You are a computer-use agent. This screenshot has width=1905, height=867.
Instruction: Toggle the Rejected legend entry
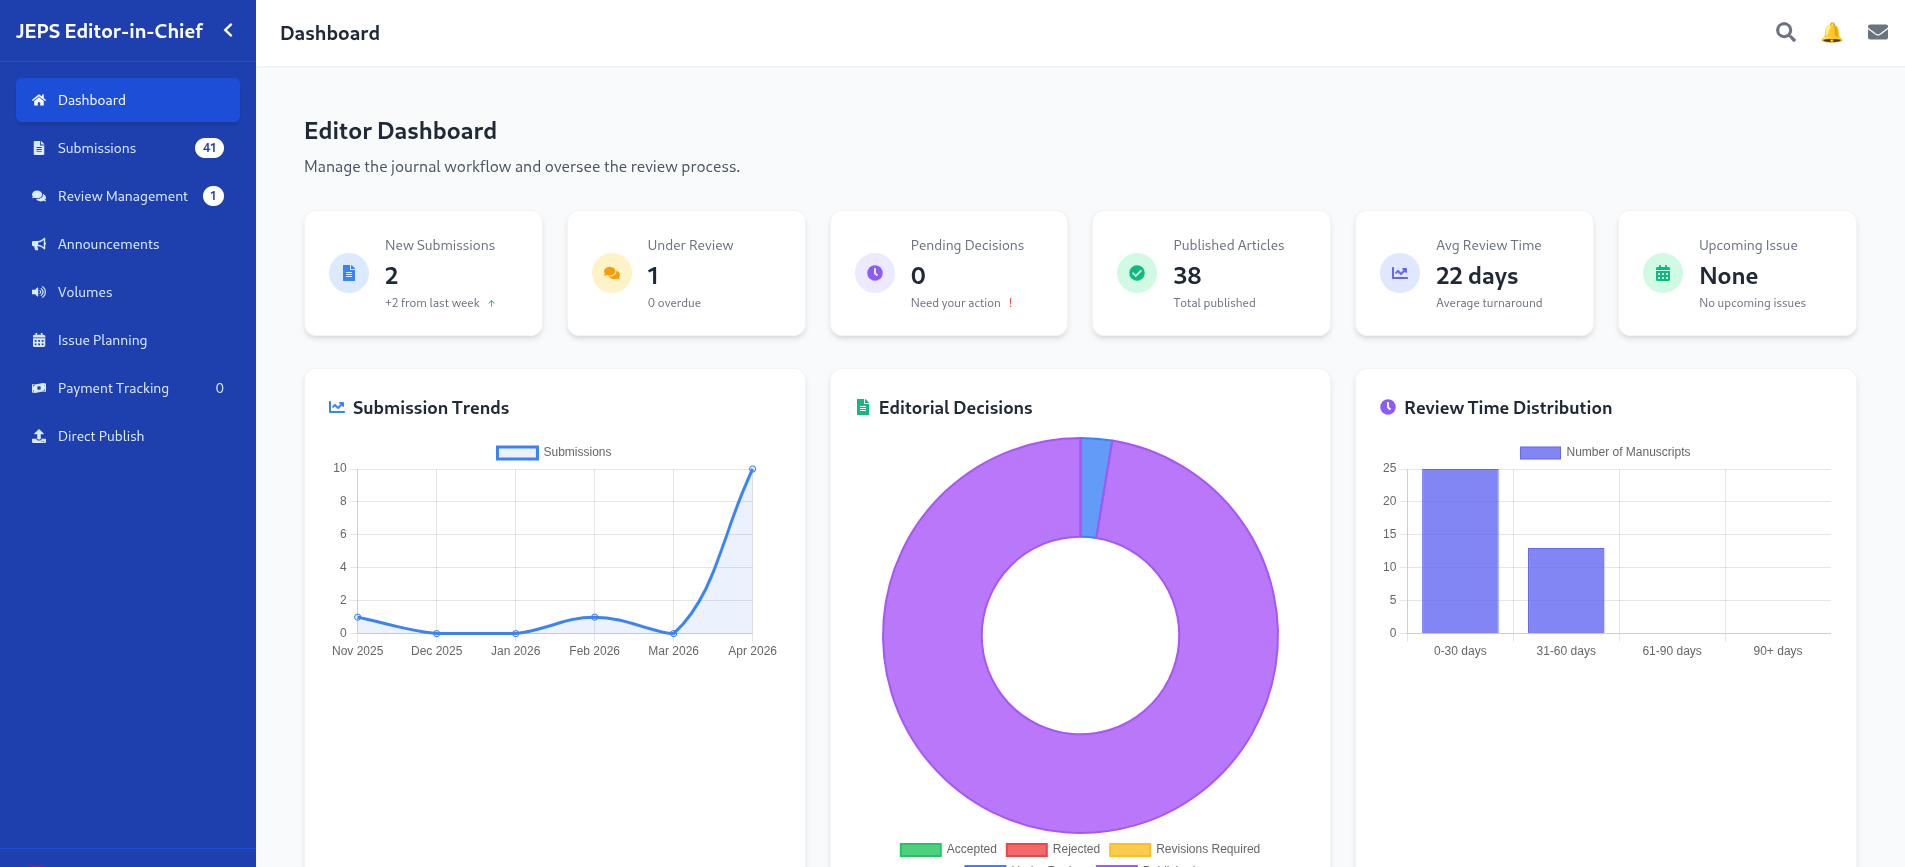click(x=1053, y=849)
